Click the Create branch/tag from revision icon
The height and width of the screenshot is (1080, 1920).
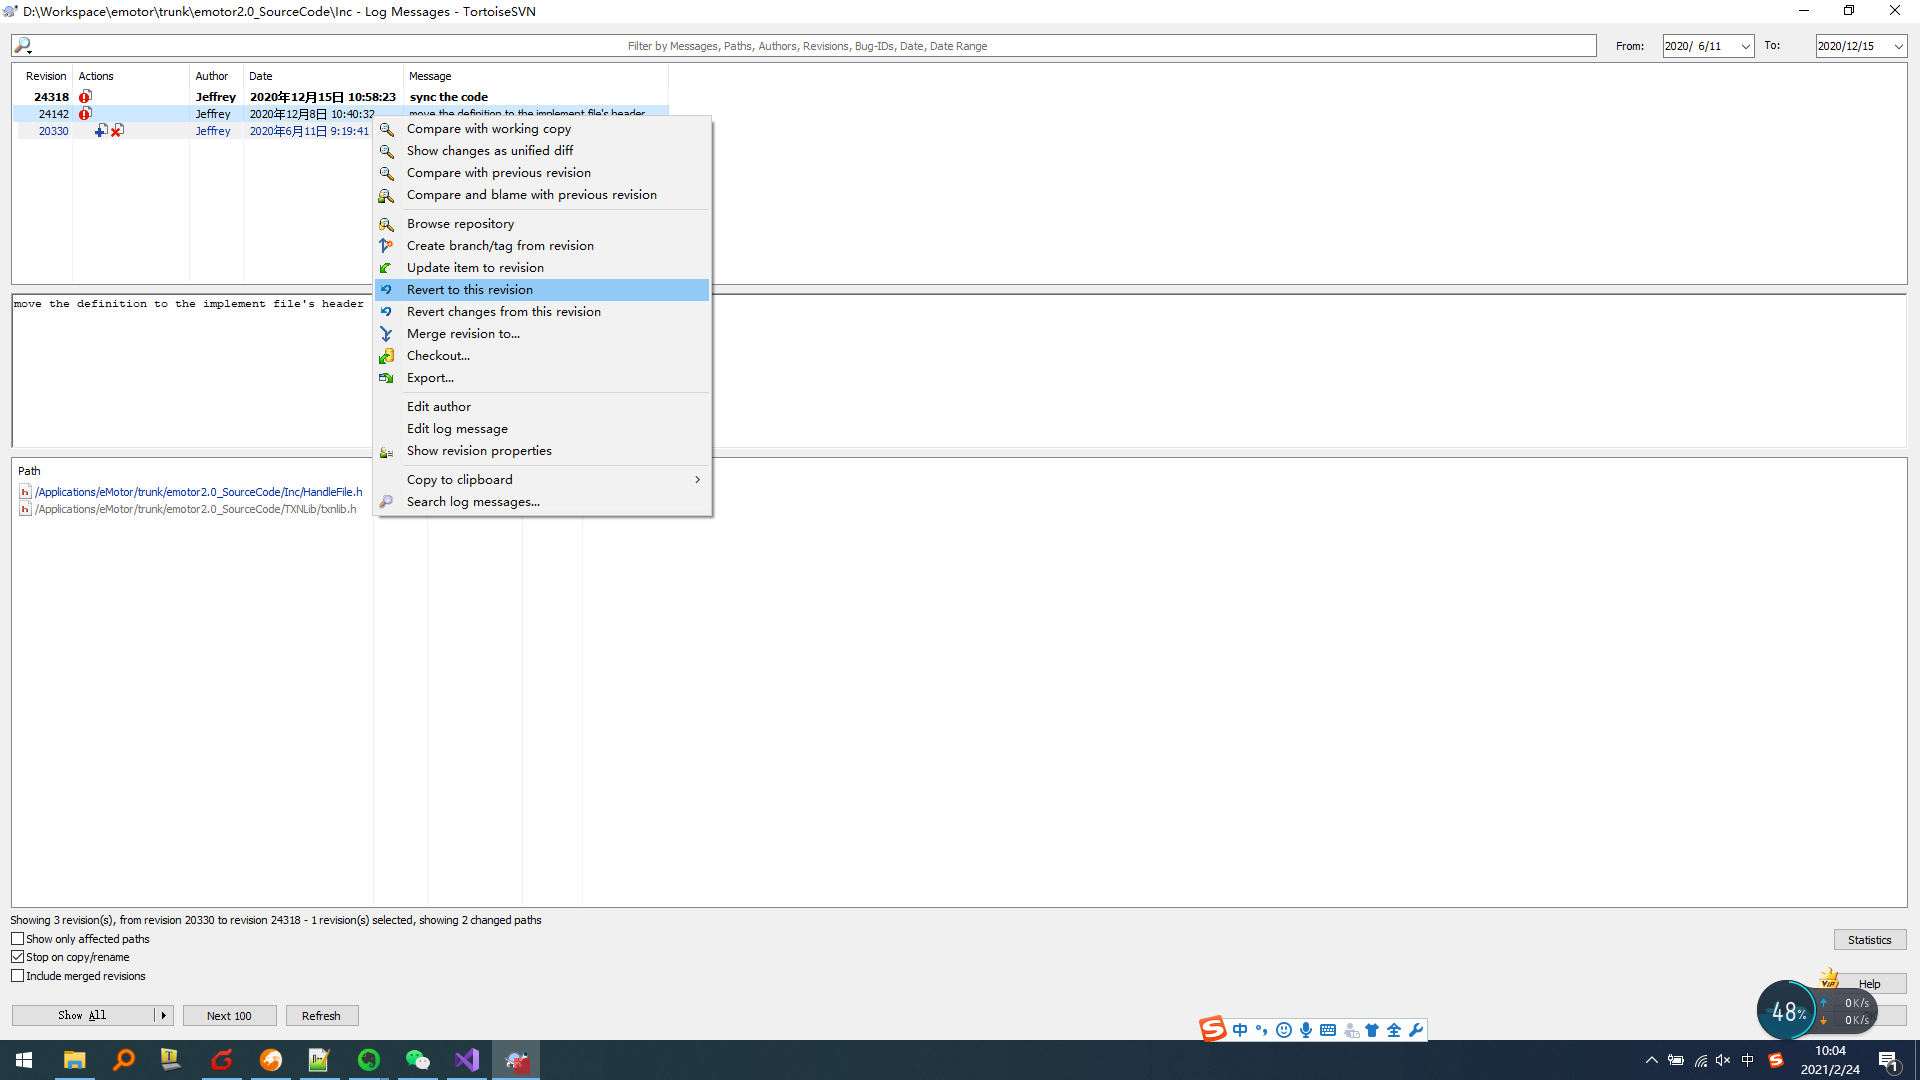386,245
